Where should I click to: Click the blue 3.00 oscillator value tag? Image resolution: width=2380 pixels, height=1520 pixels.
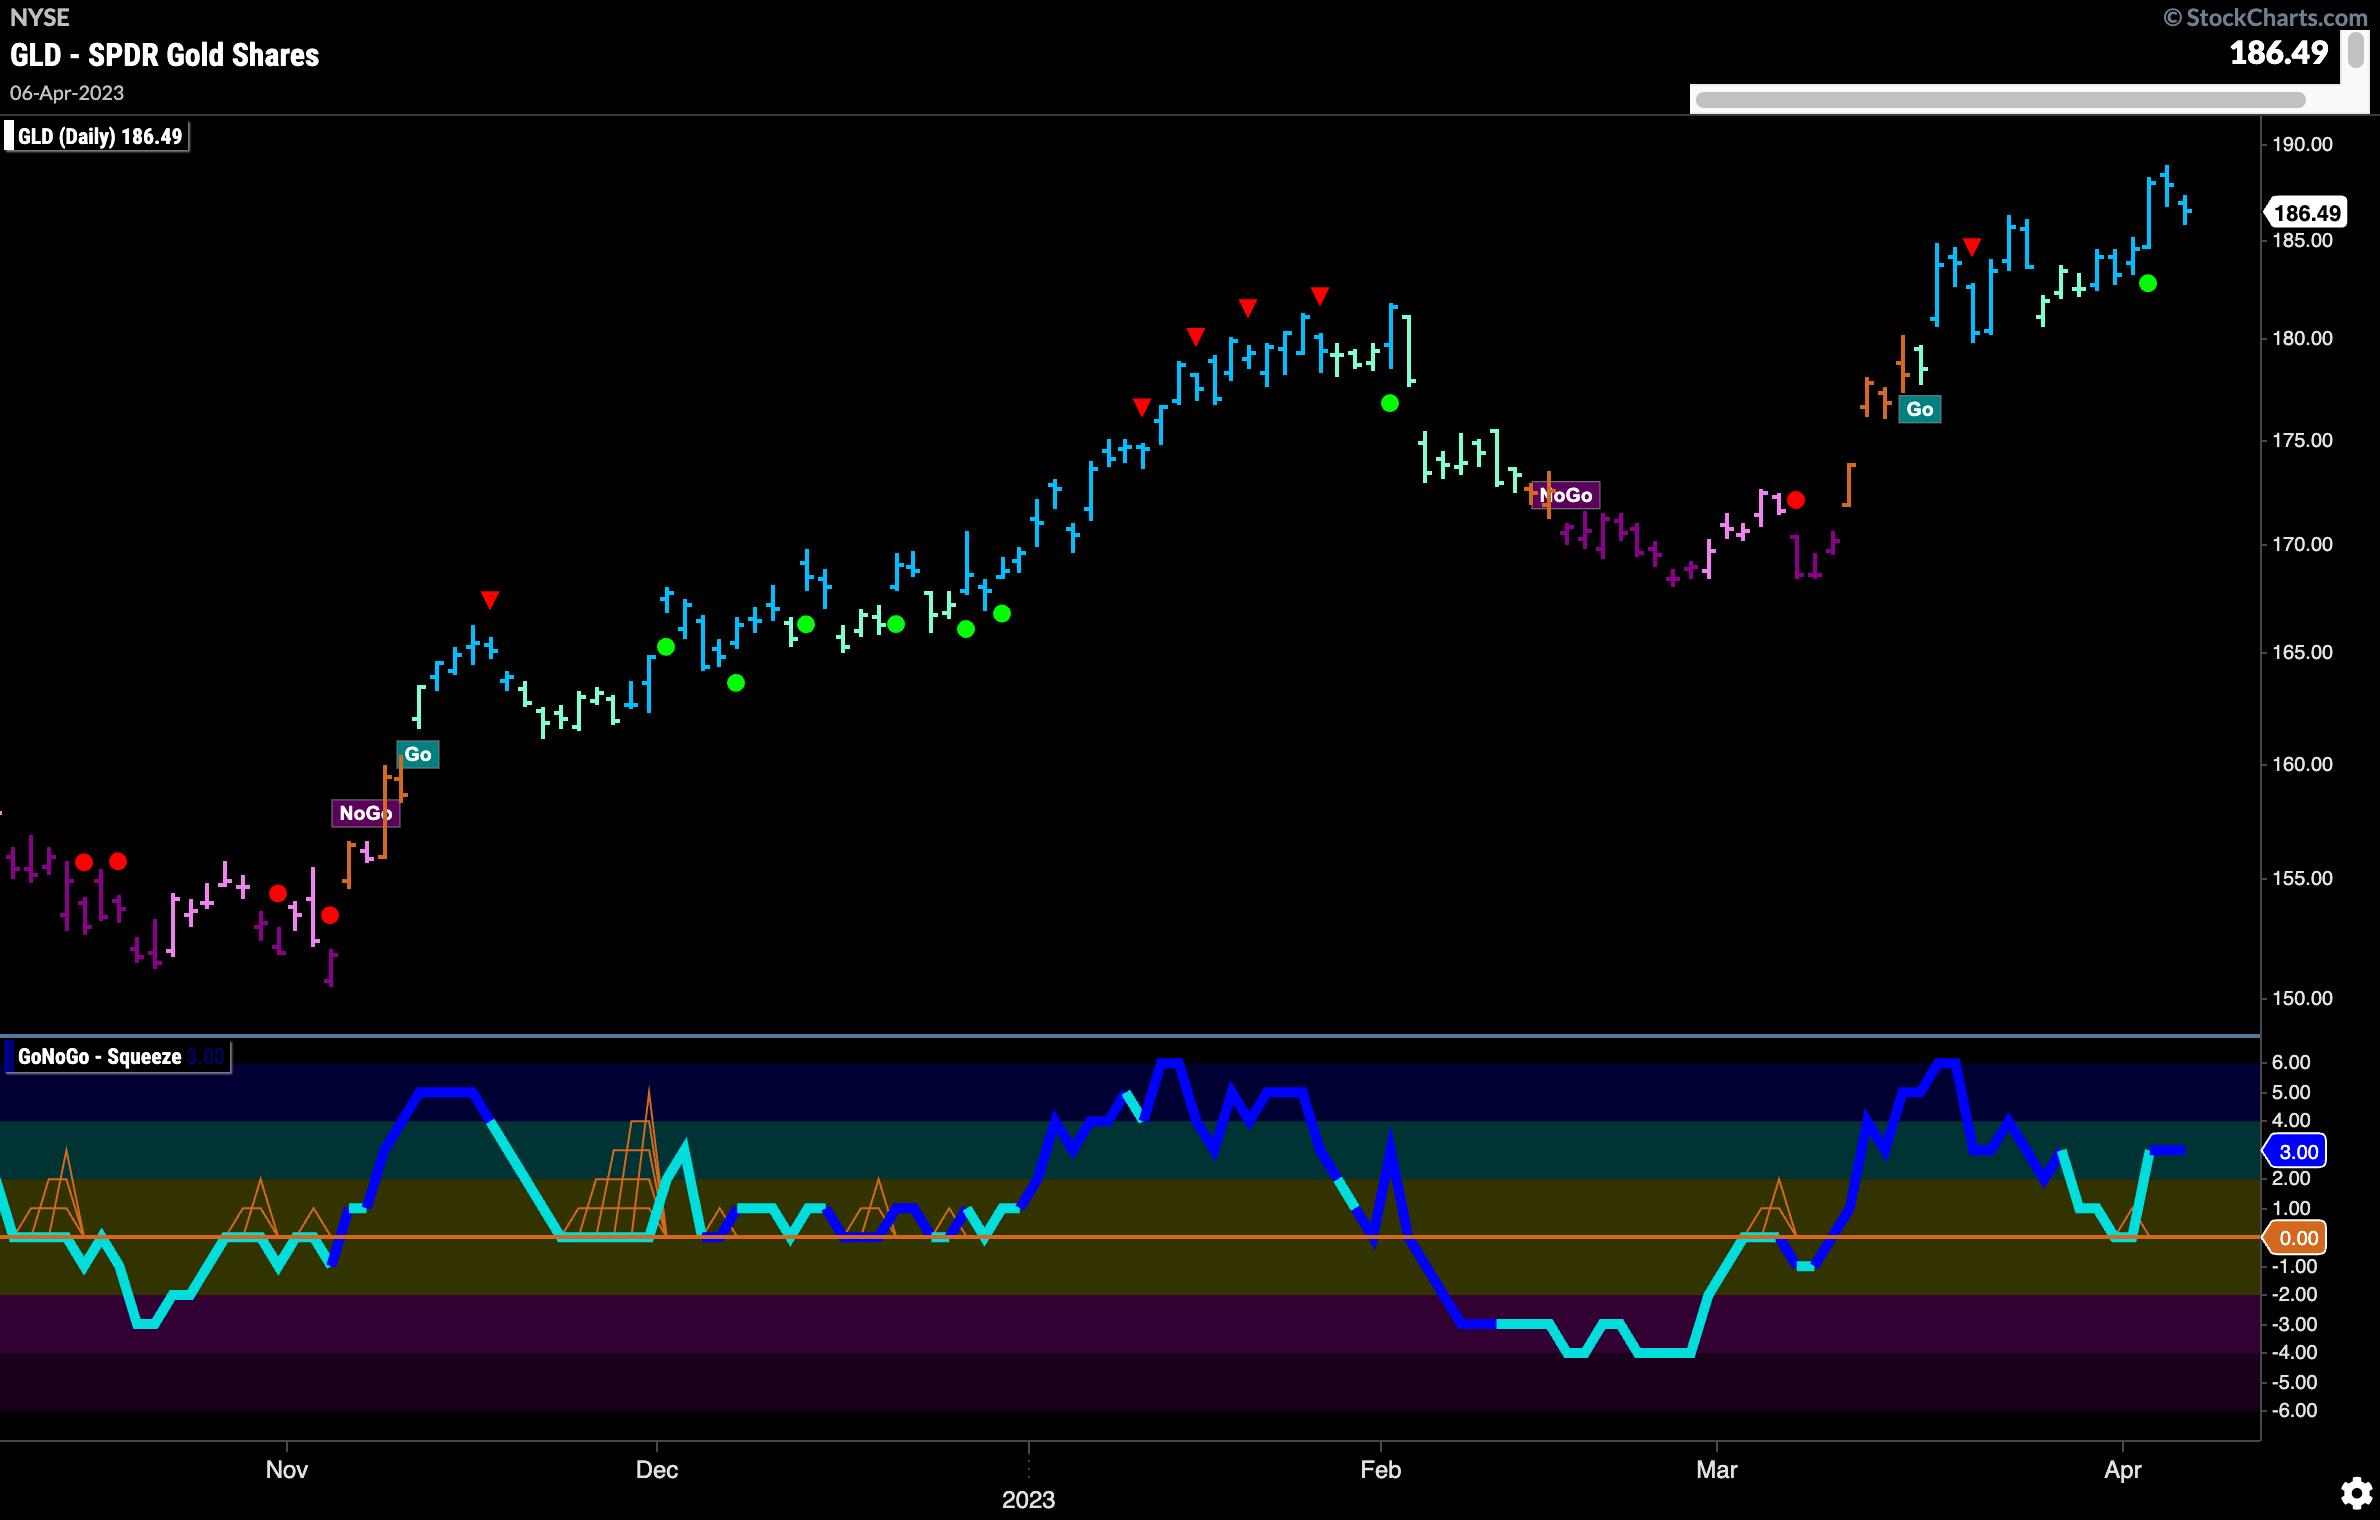click(x=2297, y=1151)
